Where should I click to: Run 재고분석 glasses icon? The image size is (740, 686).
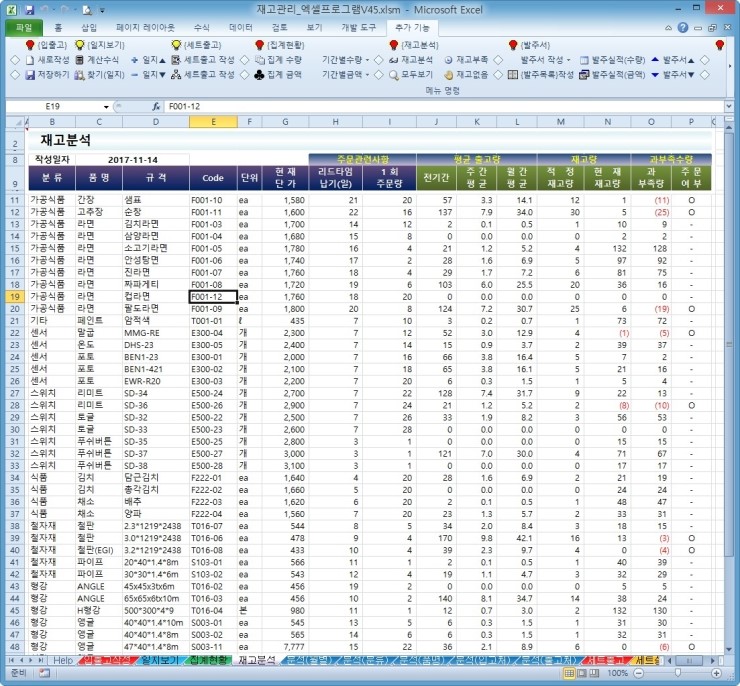click(x=394, y=60)
